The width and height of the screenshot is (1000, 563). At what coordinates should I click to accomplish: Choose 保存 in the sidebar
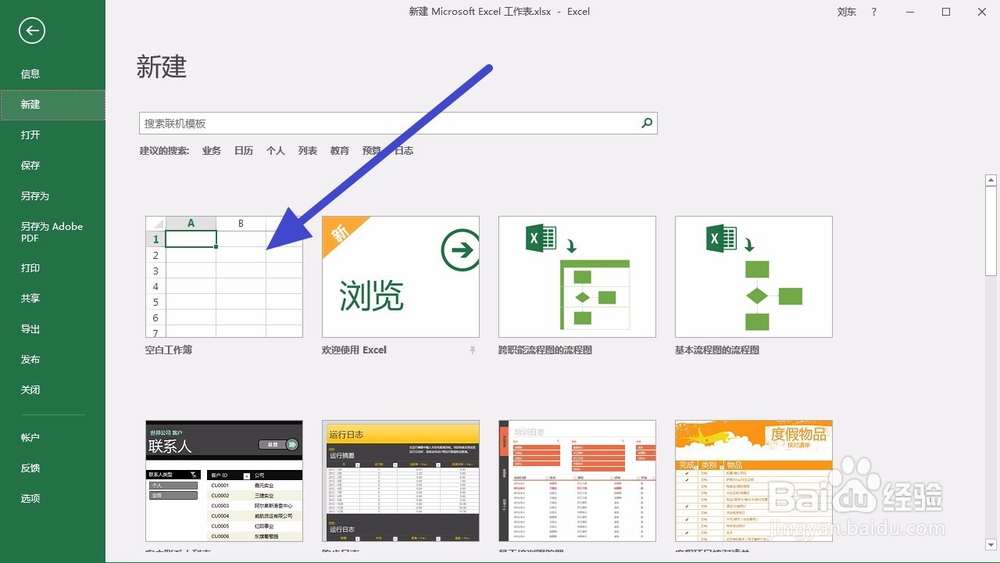click(30, 165)
